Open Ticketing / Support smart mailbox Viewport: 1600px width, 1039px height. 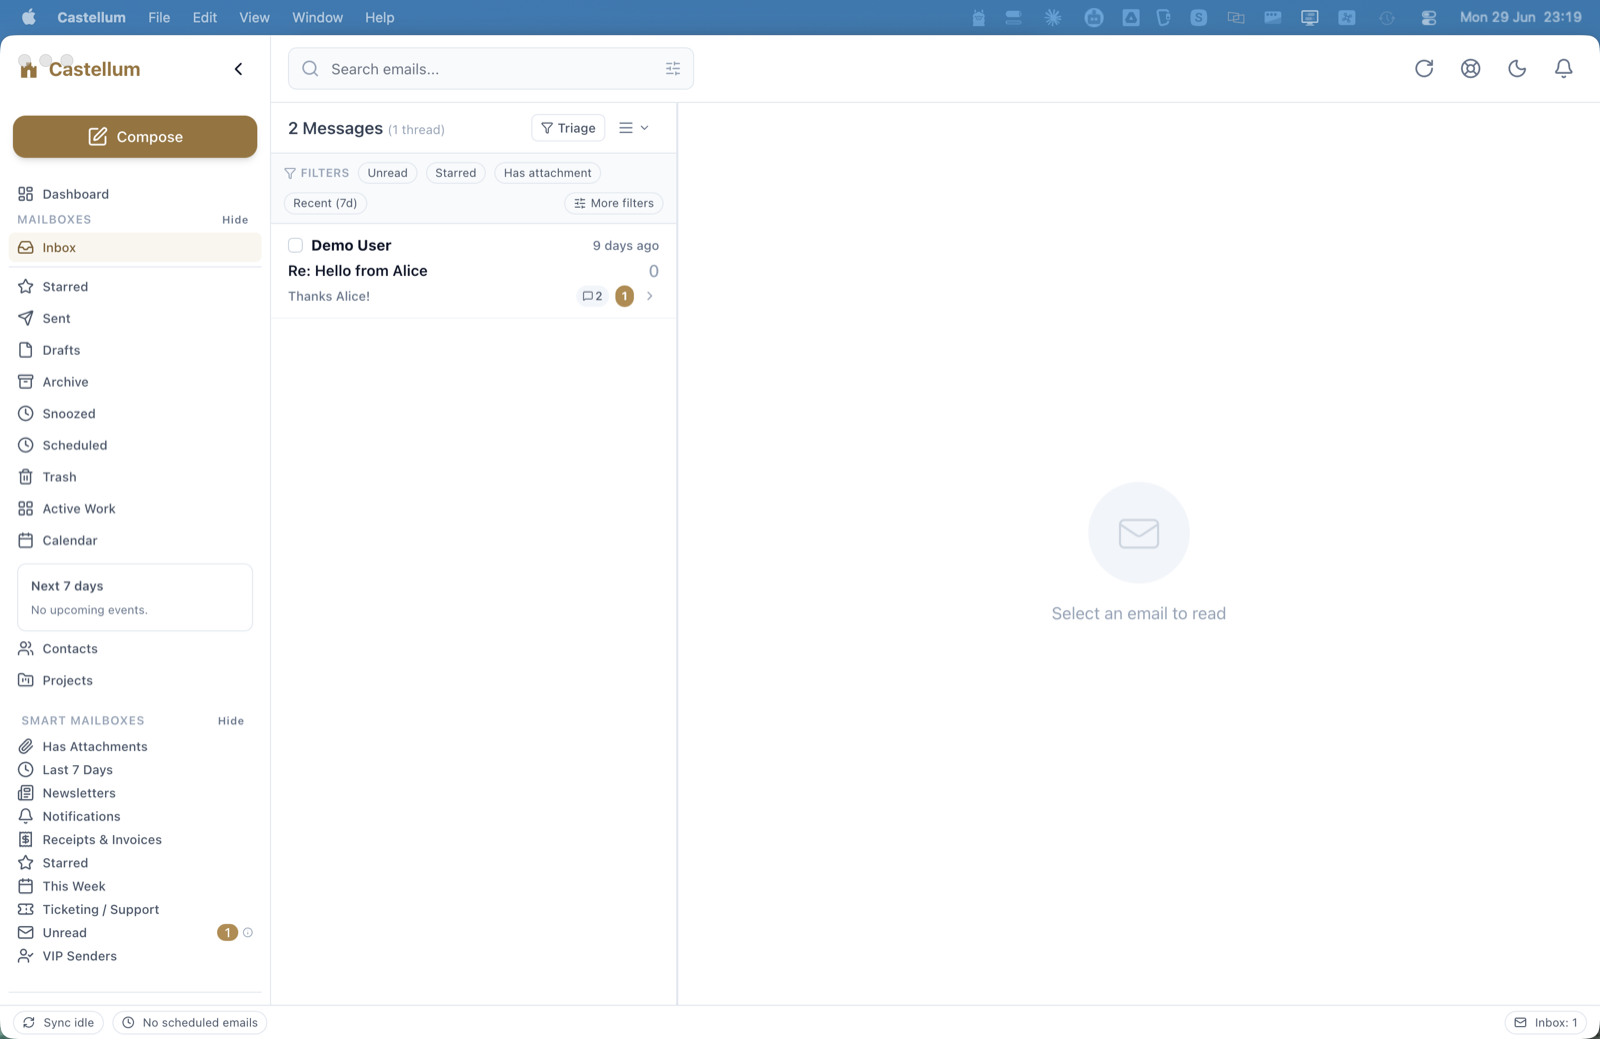(135, 910)
